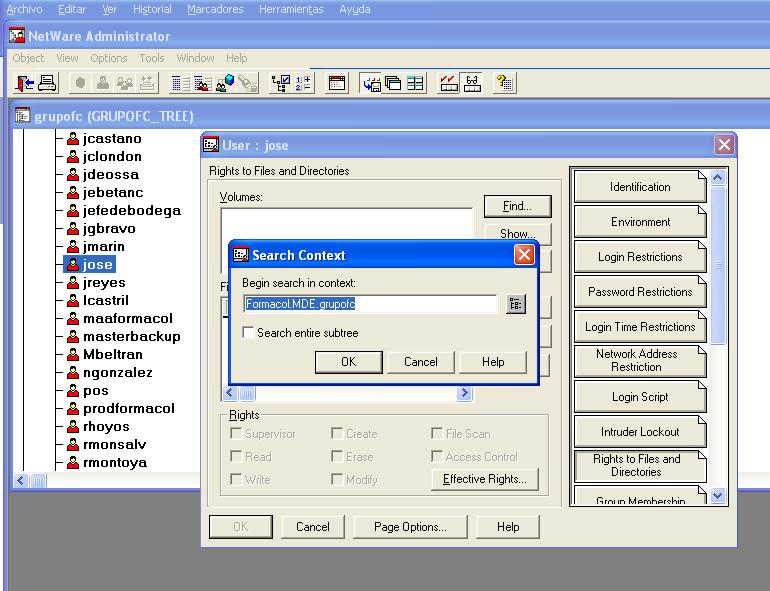770x591 pixels.
Task: Click the user icon next to masterbackup
Action: [x=73, y=337]
